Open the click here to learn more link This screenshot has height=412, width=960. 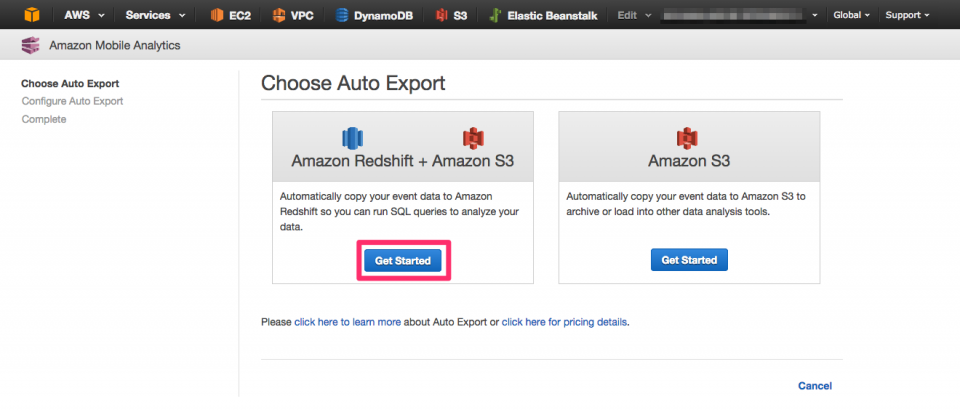[x=348, y=321]
